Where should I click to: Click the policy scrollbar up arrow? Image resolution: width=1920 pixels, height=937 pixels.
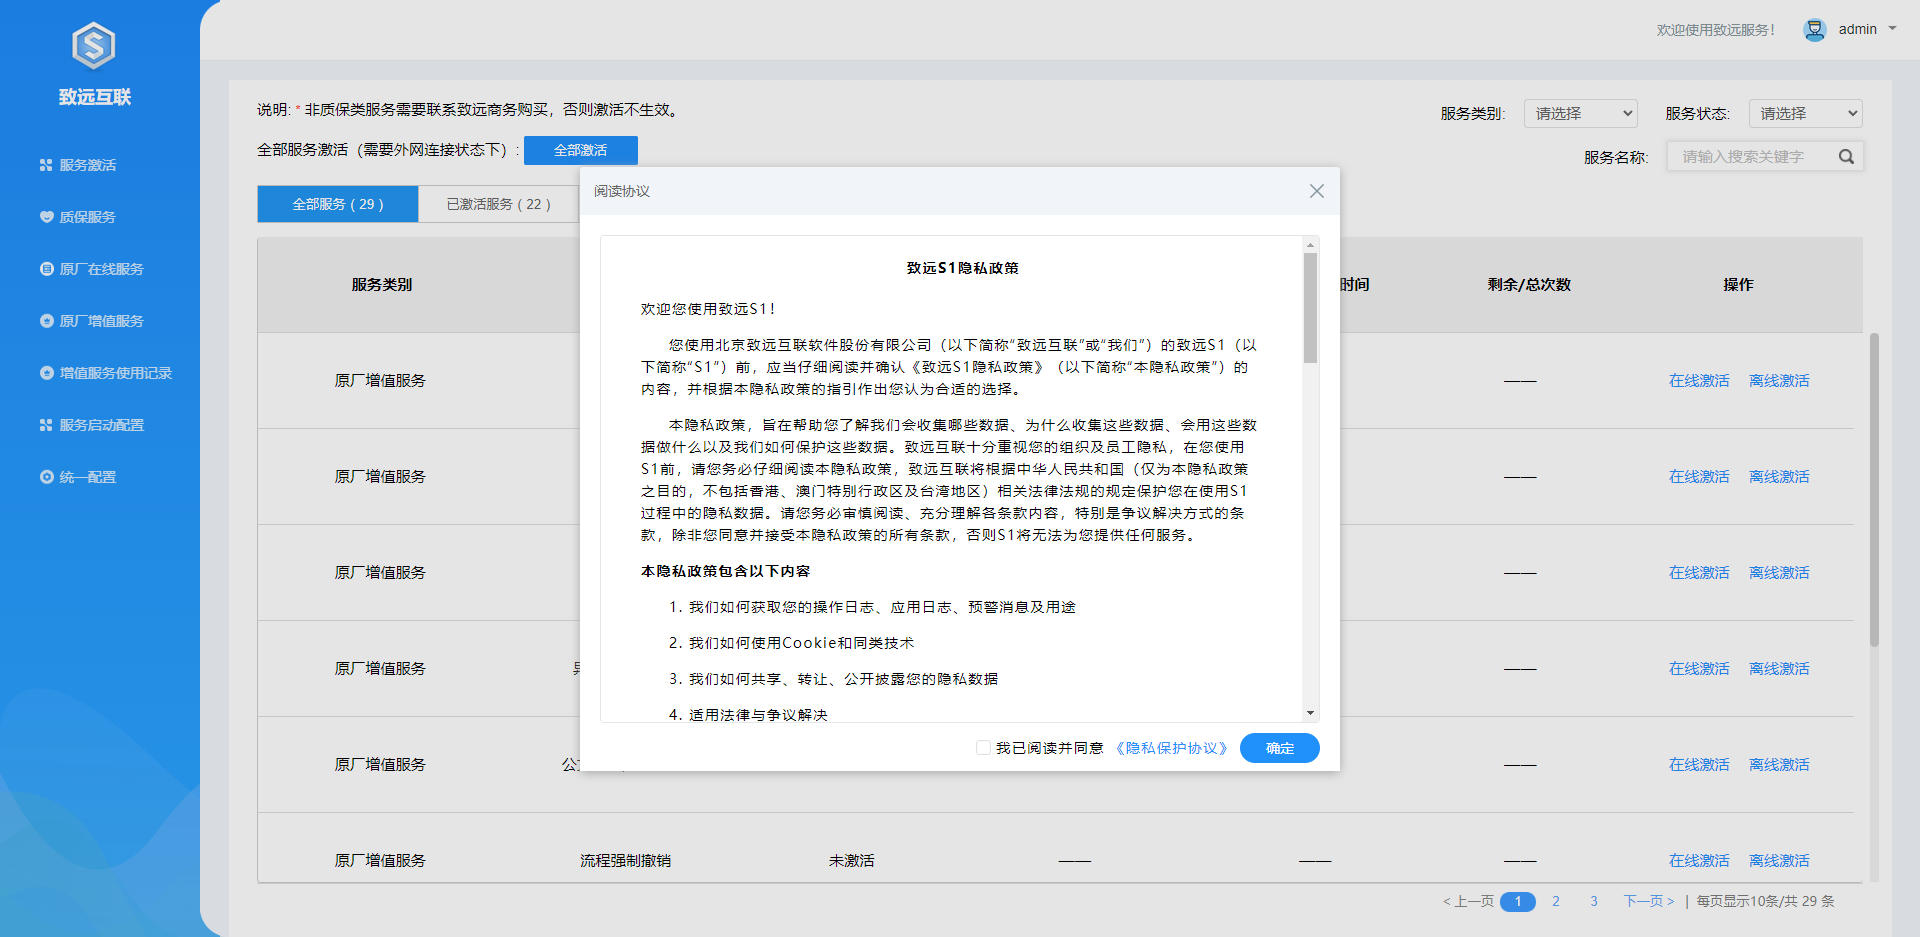click(x=1310, y=245)
